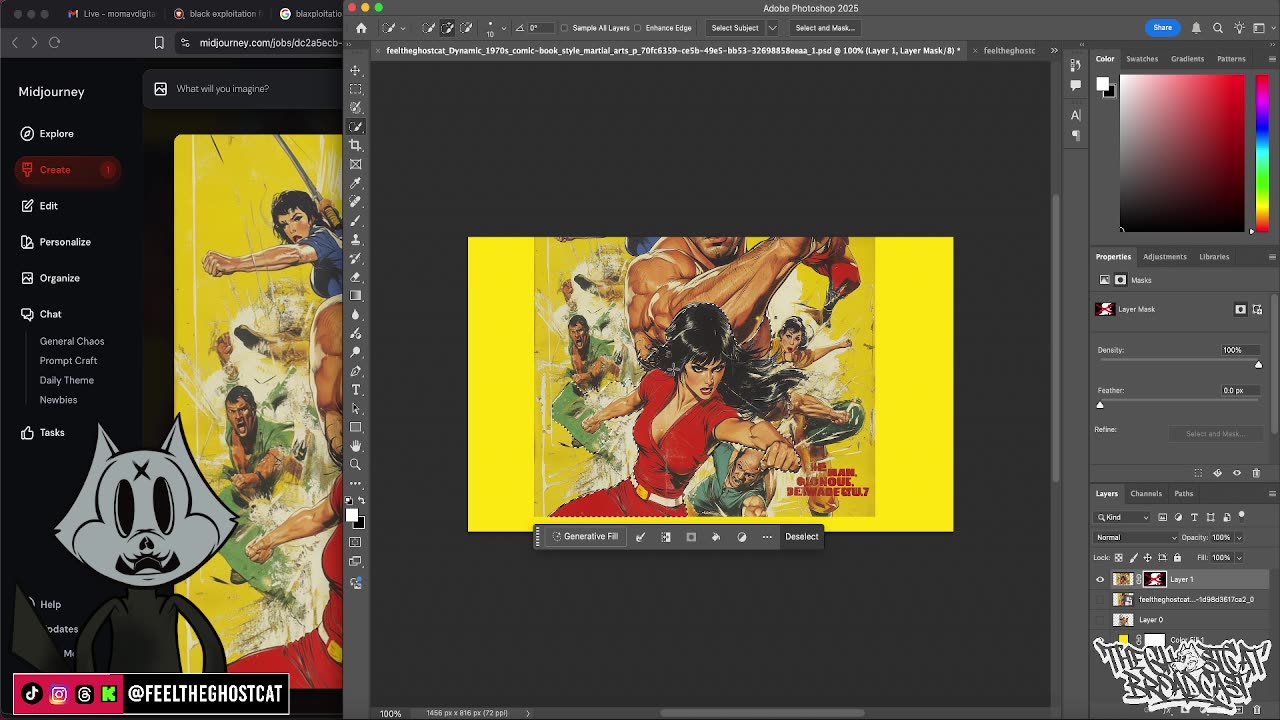The height and width of the screenshot is (720, 1280).
Task: Open Select Subject dropdown arrow
Action: tap(772, 28)
